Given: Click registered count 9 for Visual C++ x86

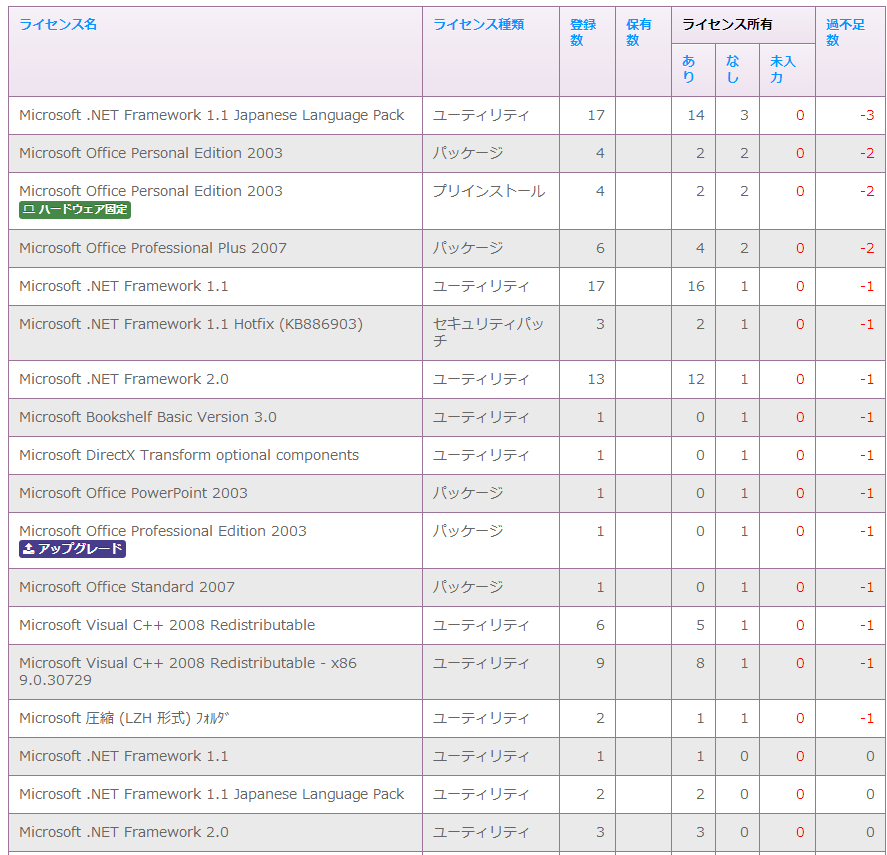Looking at the screenshot, I should [x=600, y=663].
